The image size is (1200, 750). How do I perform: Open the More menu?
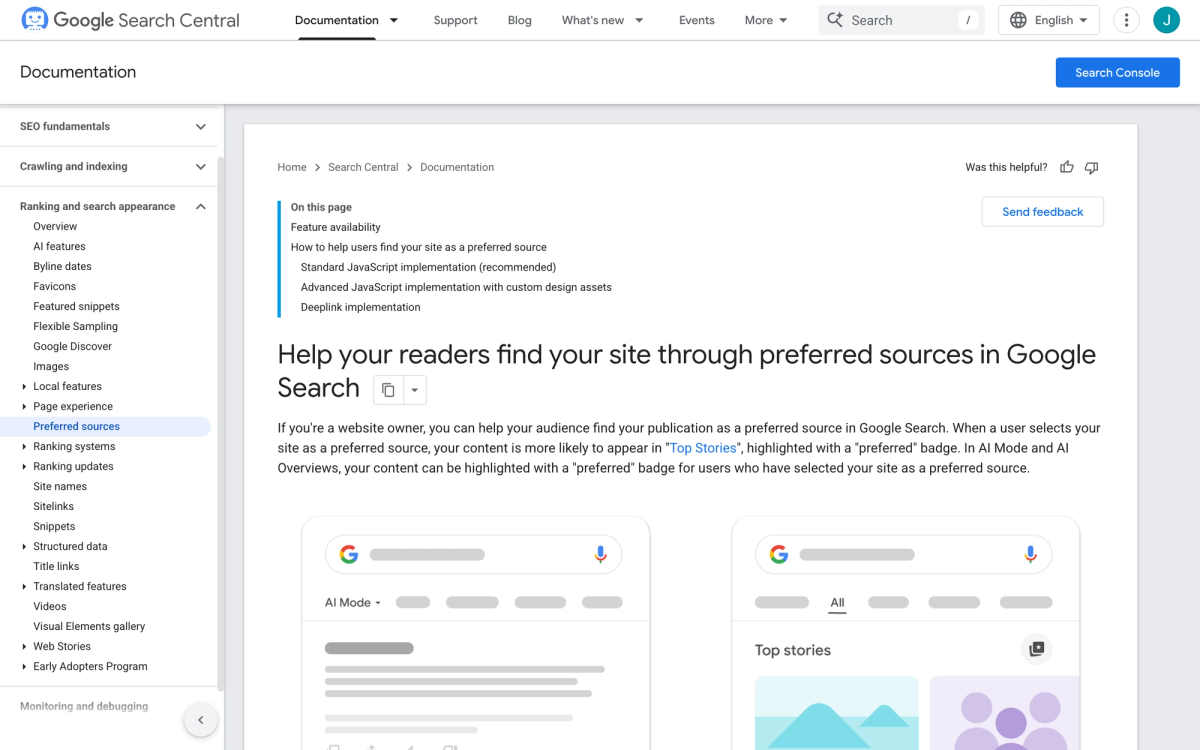pyautogui.click(x=767, y=20)
